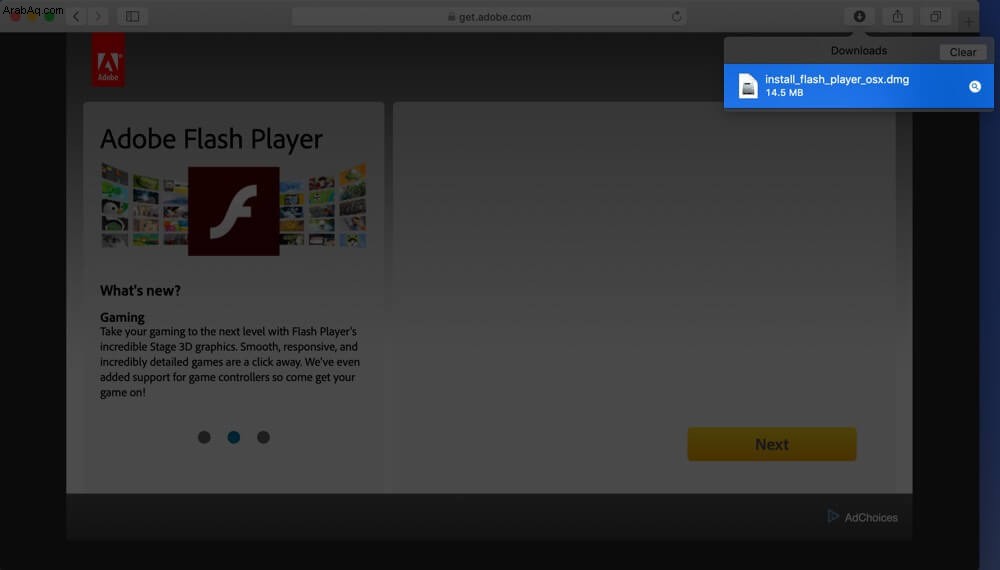Add a new tab with plus button
The height and width of the screenshot is (570, 1000).
tap(969, 22)
